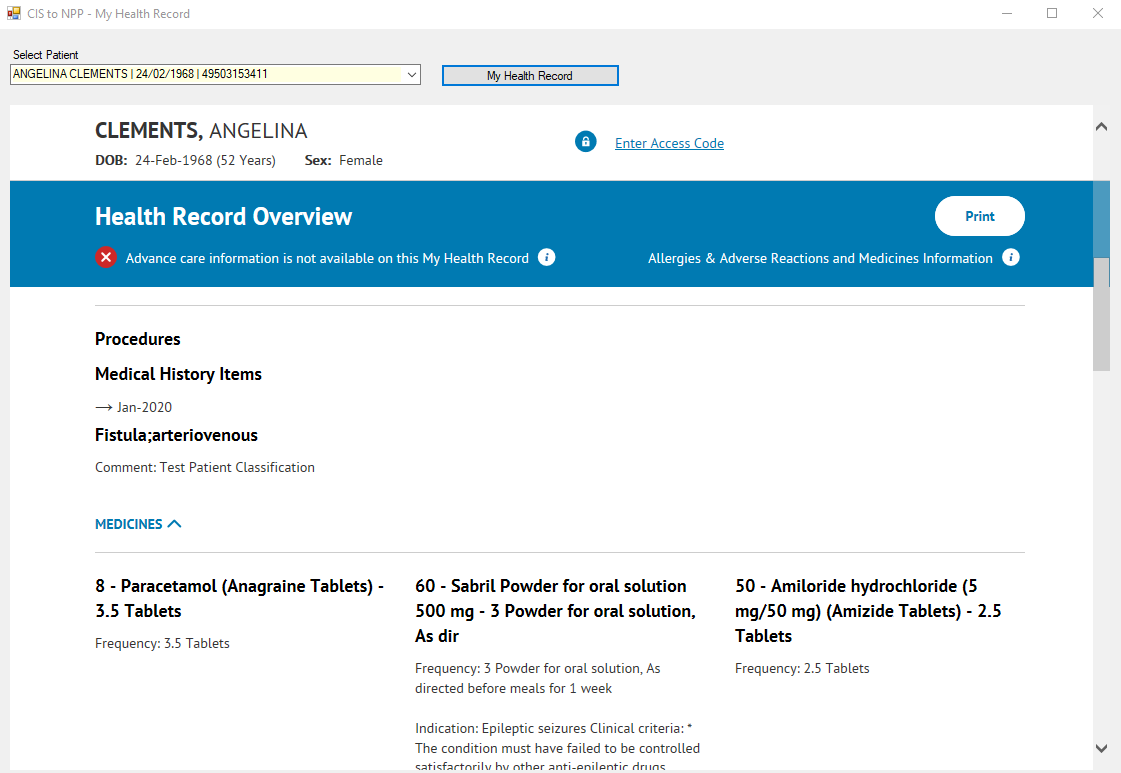Click the red X advance care icon
1121x773 pixels.
pyautogui.click(x=106, y=258)
